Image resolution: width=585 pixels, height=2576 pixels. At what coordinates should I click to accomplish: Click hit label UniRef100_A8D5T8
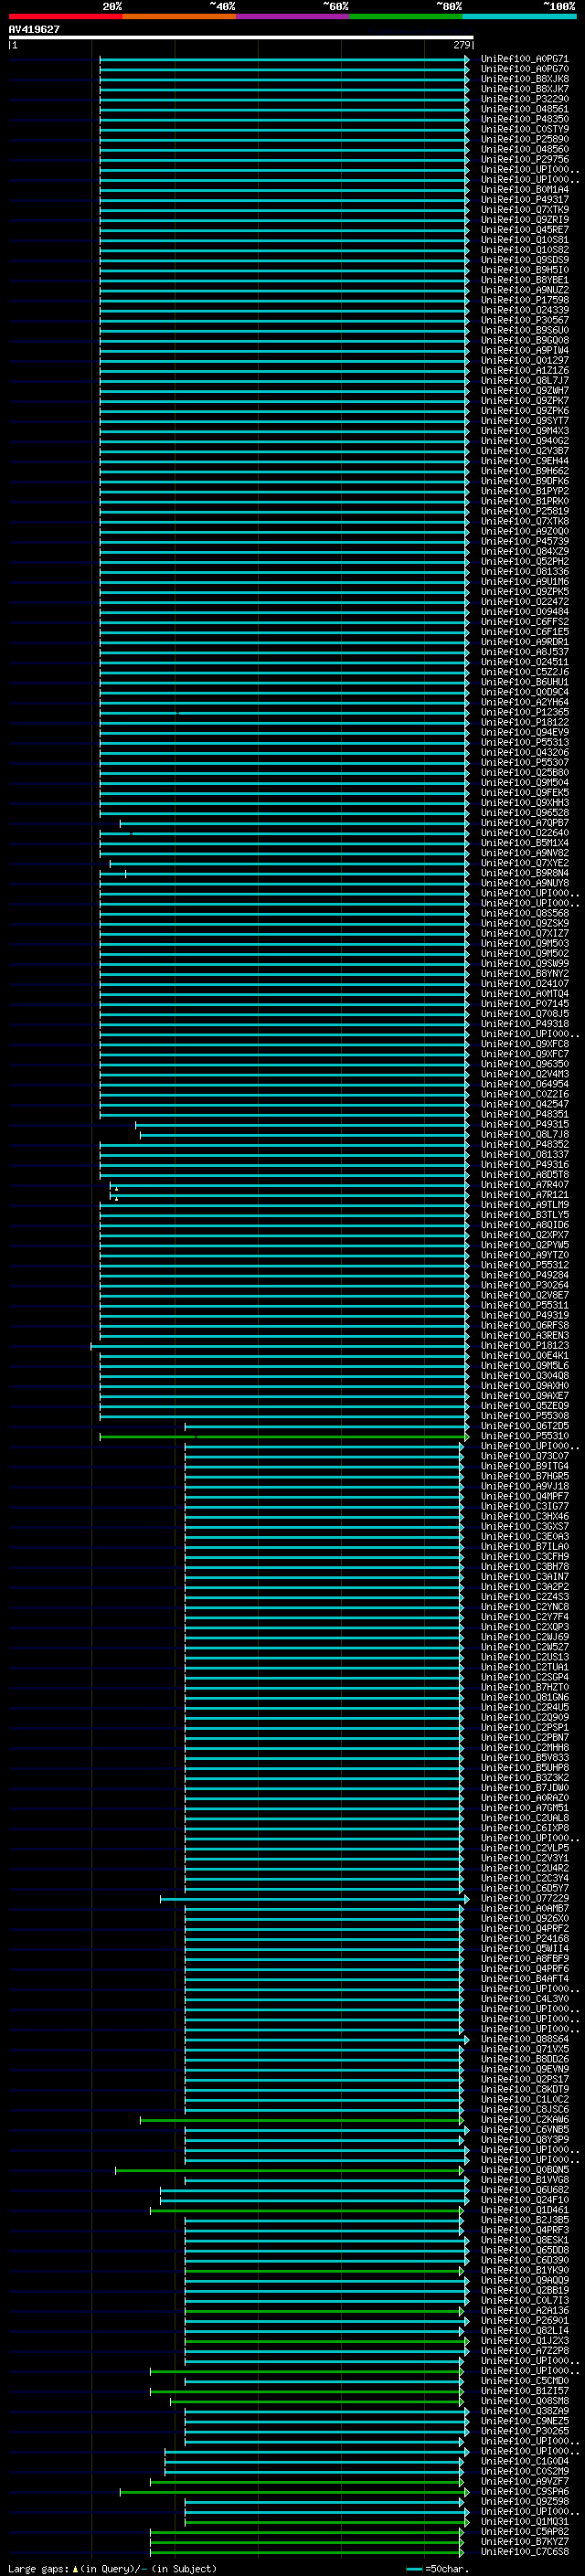point(524,1175)
